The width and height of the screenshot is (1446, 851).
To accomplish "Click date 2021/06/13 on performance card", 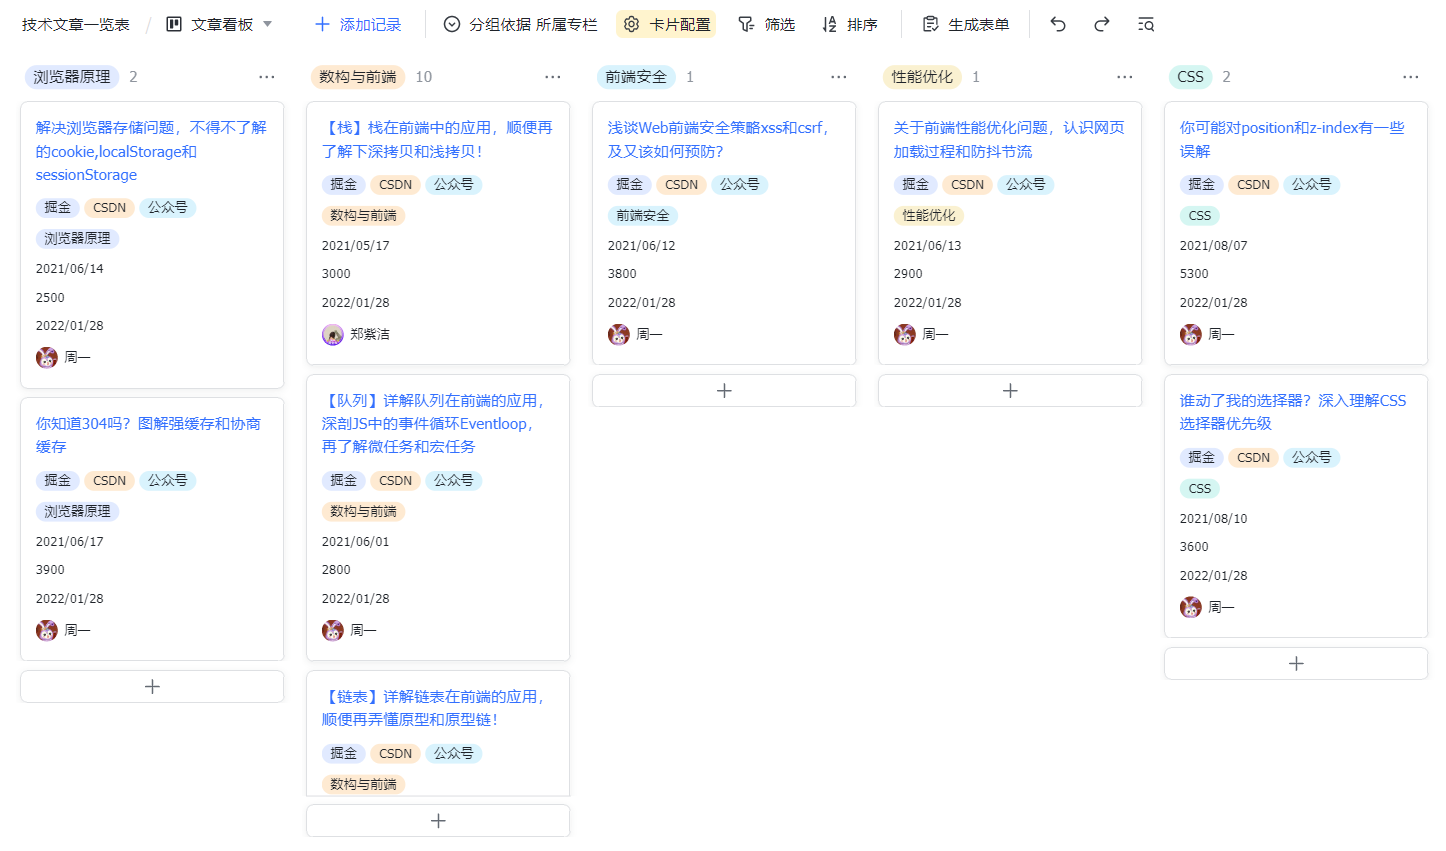I will [x=928, y=246].
